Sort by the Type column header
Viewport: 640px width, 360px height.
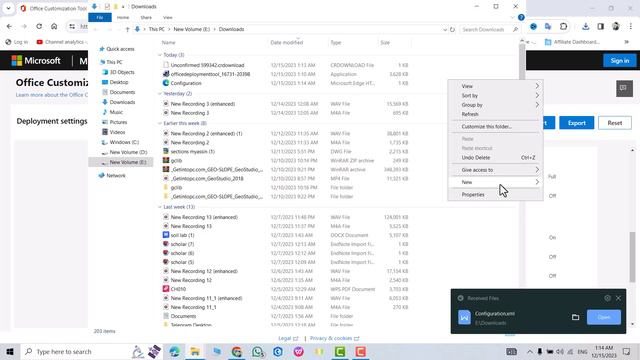coord(336,42)
